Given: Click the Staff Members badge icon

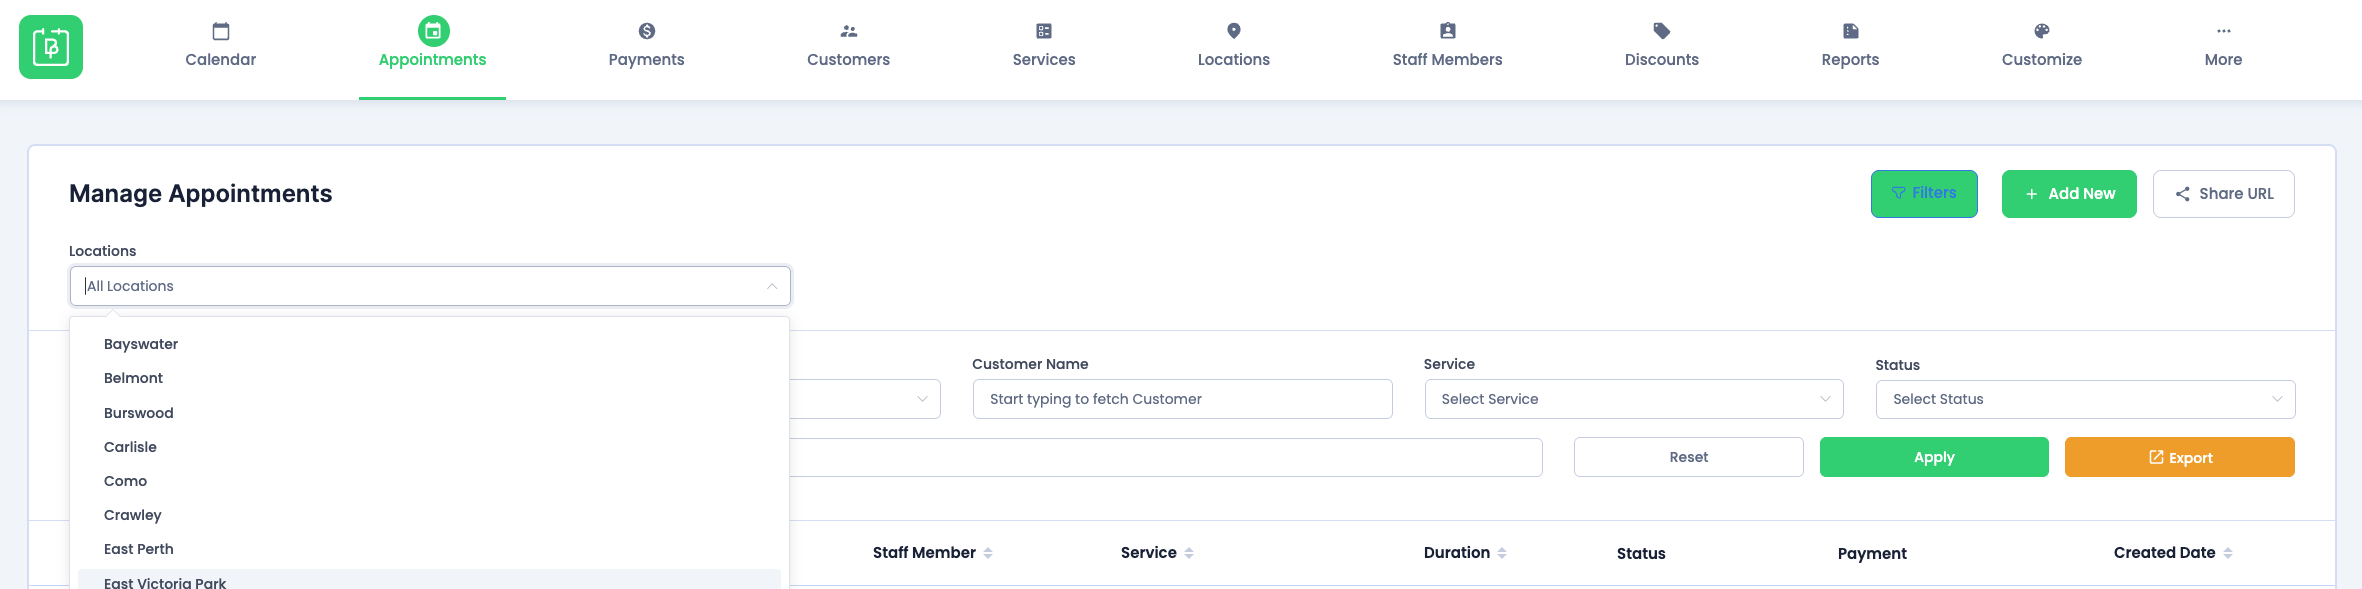Looking at the screenshot, I should (x=1448, y=31).
